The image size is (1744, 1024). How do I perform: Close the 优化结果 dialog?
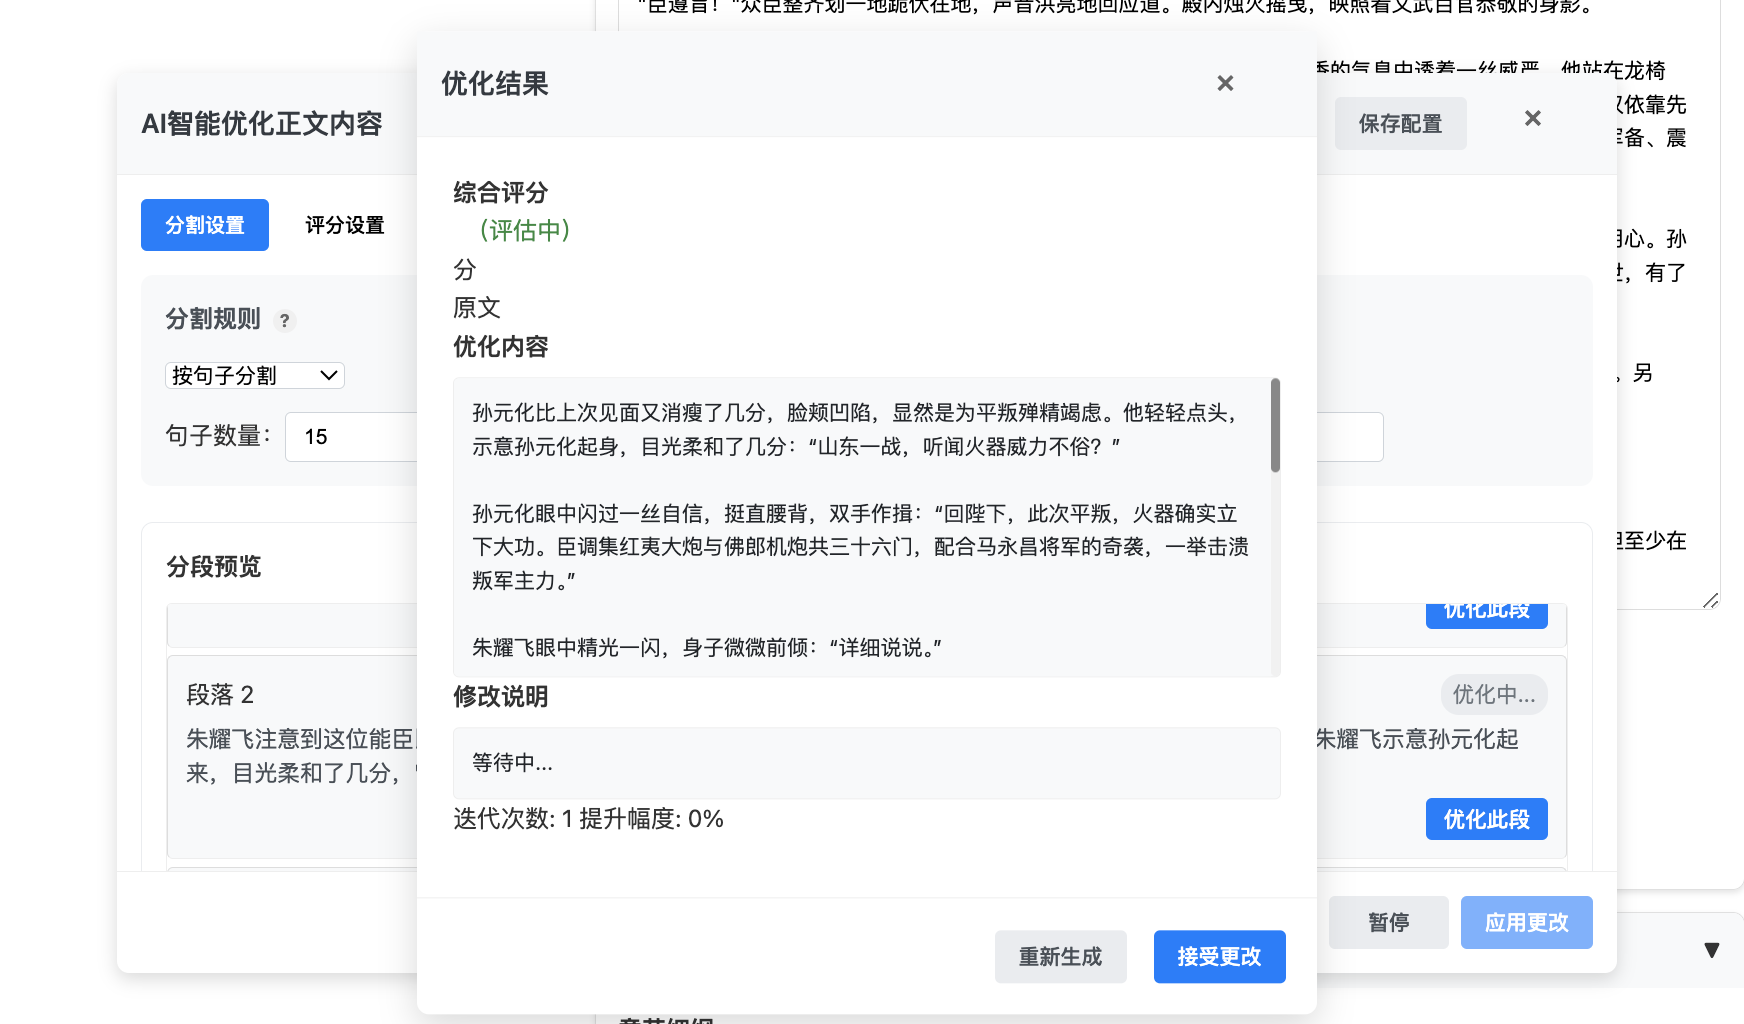pyautogui.click(x=1225, y=84)
